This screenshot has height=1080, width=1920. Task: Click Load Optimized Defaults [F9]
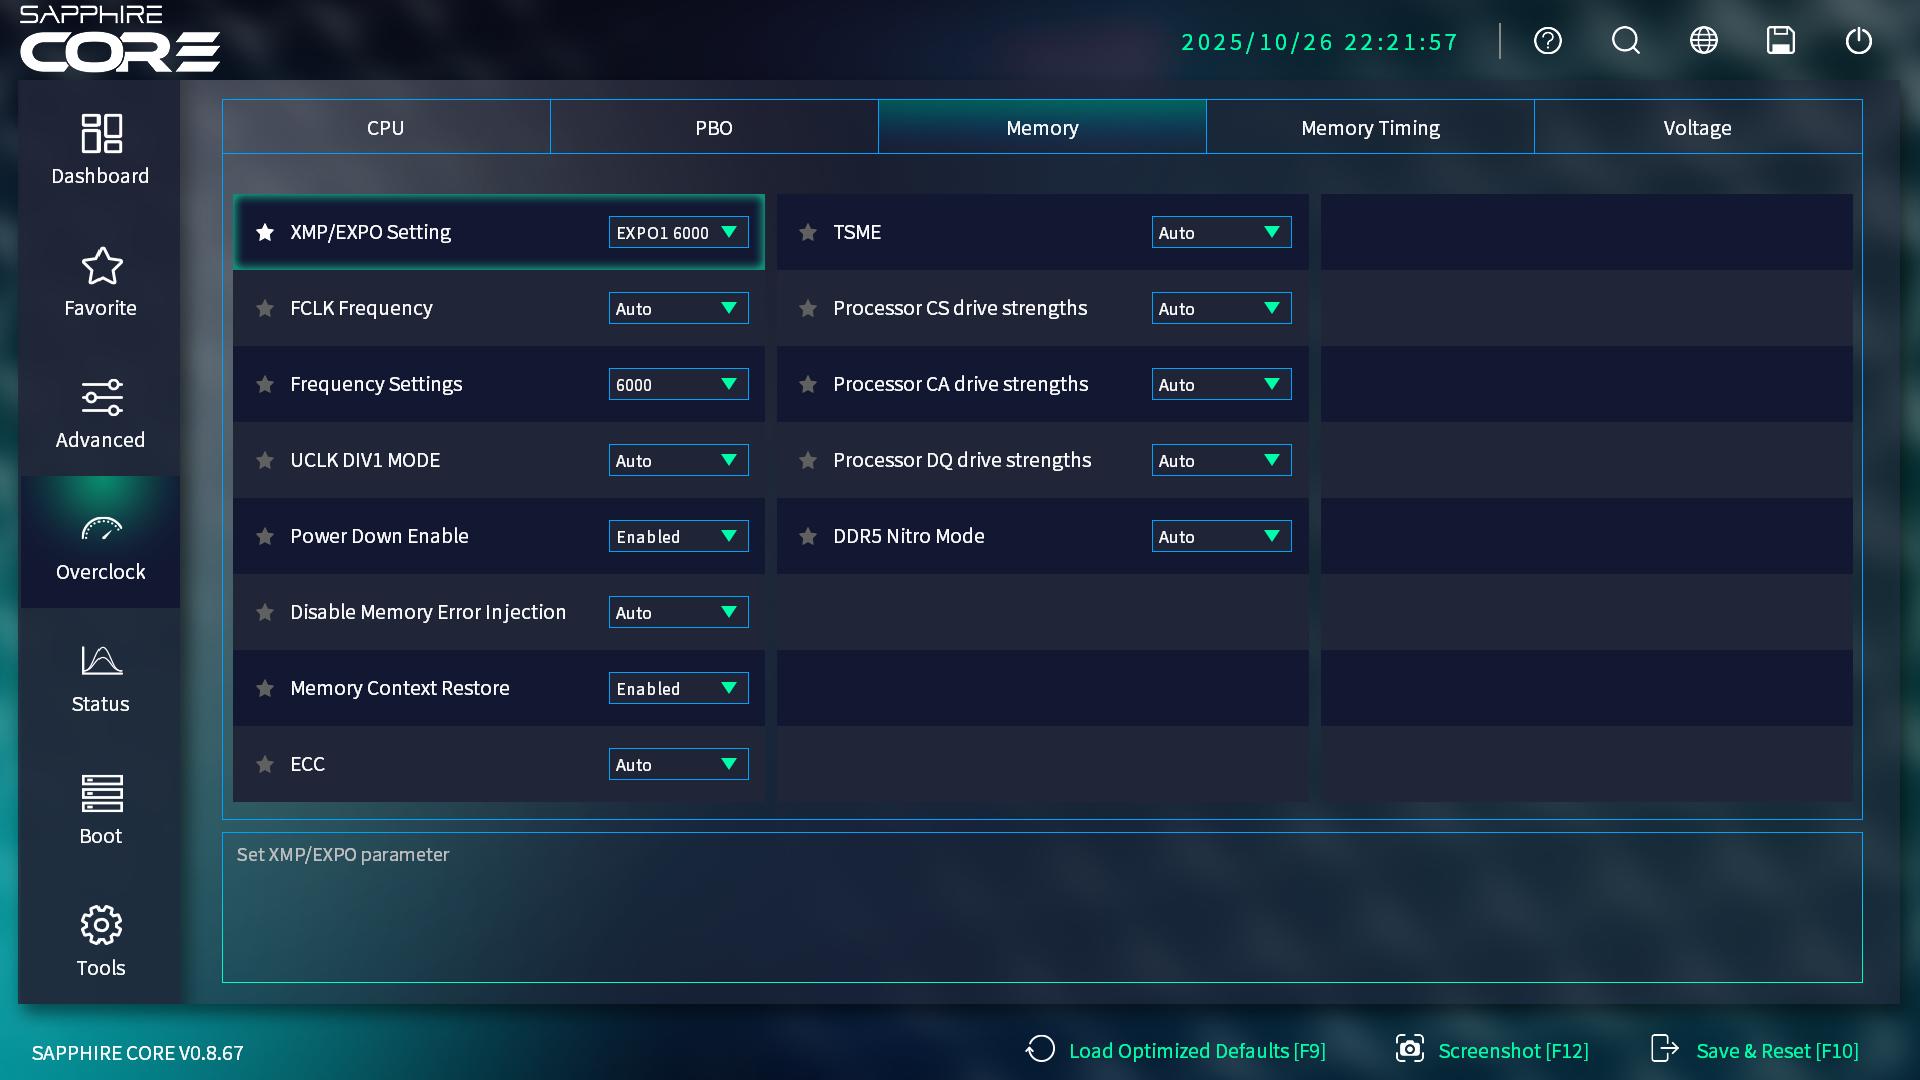click(x=1176, y=1051)
